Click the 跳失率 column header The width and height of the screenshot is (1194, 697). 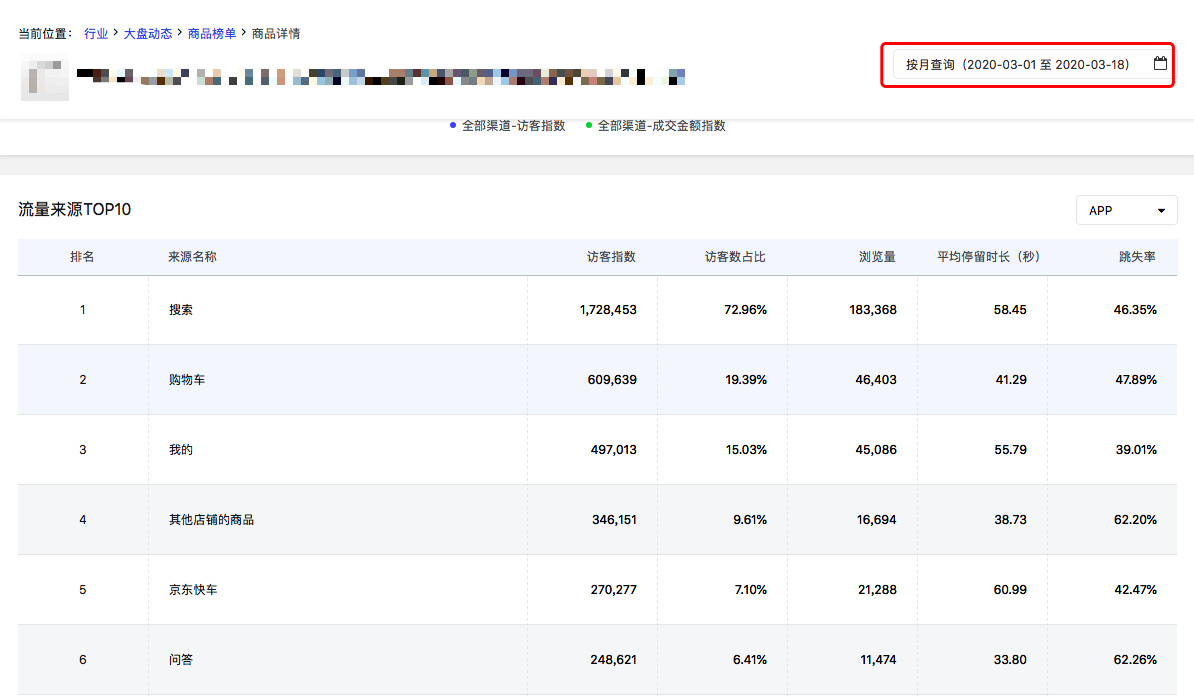1137,257
